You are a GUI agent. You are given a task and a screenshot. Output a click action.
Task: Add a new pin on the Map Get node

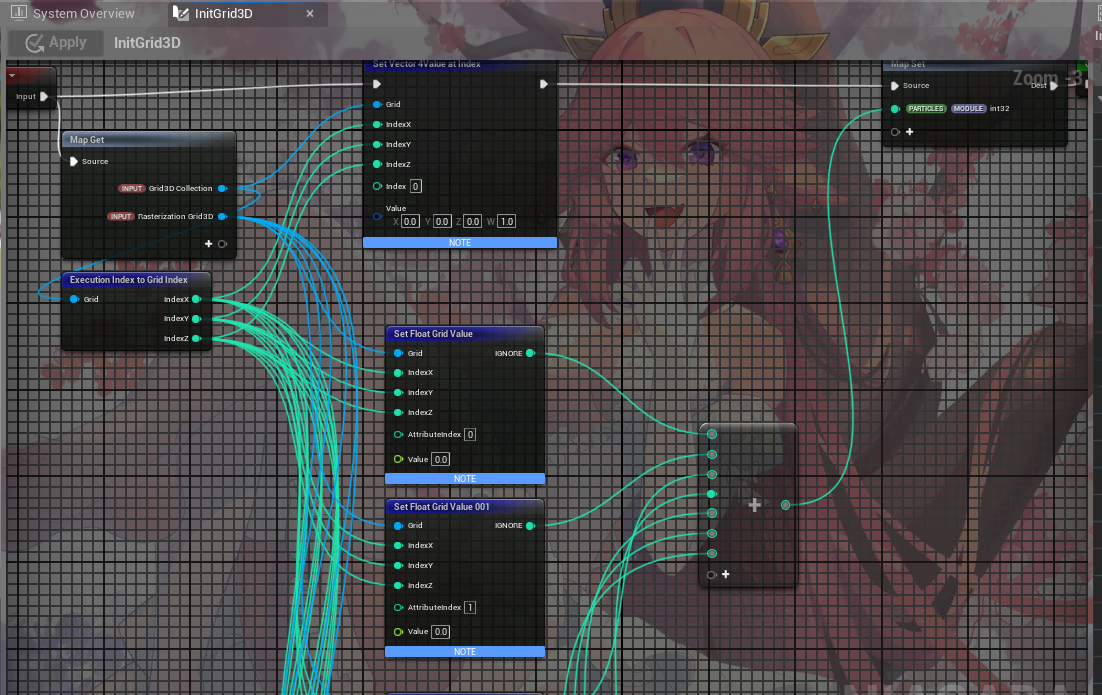209,243
